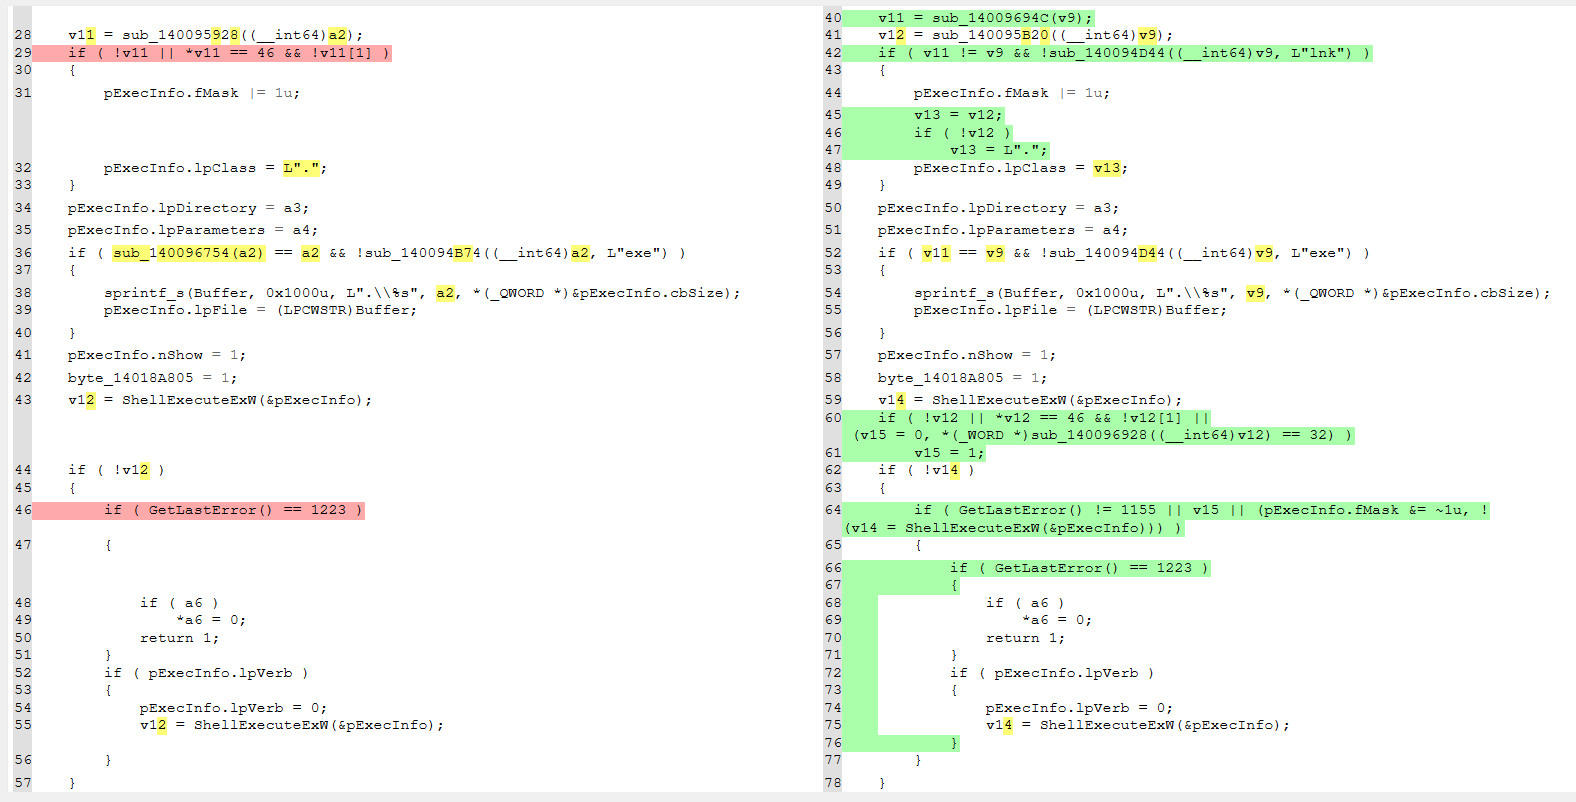1576x802 pixels.
Task: Select red GetLastError() == 1223 line in left pane
Action: [x=232, y=510]
